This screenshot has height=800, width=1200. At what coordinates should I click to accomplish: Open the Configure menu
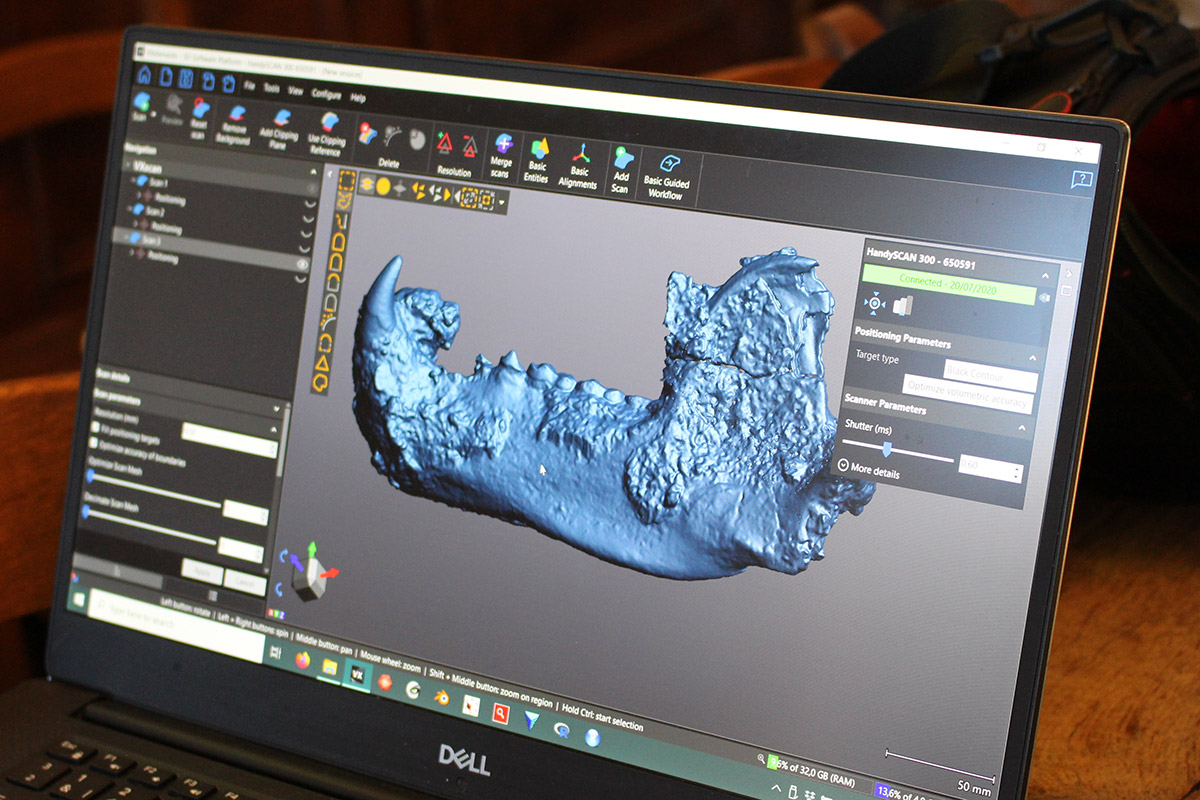coord(326,94)
